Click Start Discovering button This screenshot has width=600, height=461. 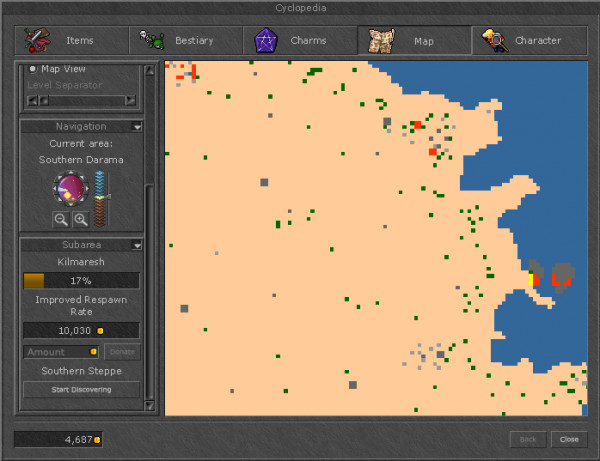(81, 389)
